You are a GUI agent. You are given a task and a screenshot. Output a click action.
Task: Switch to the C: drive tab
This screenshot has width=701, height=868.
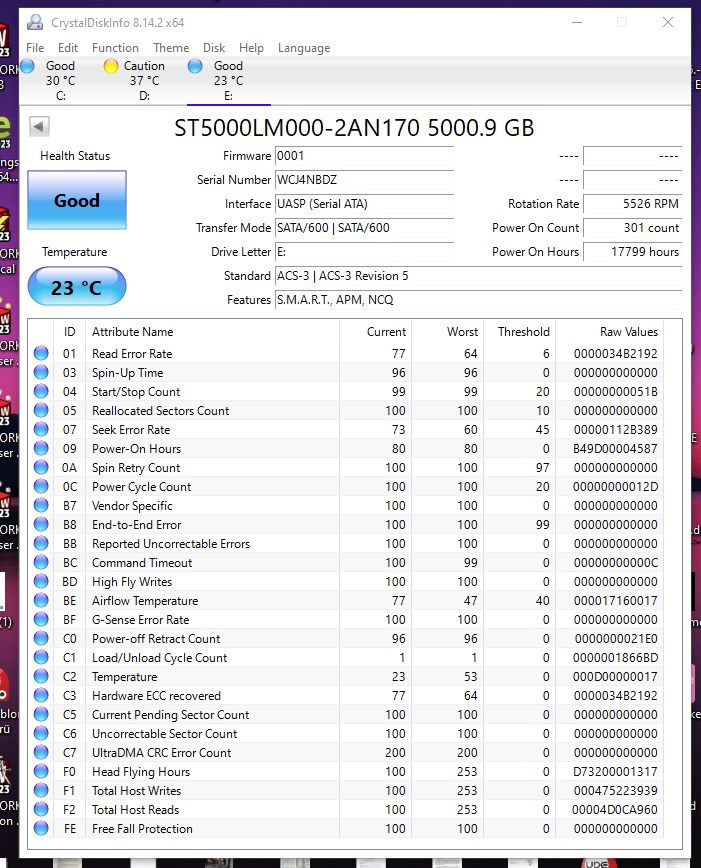click(x=61, y=80)
